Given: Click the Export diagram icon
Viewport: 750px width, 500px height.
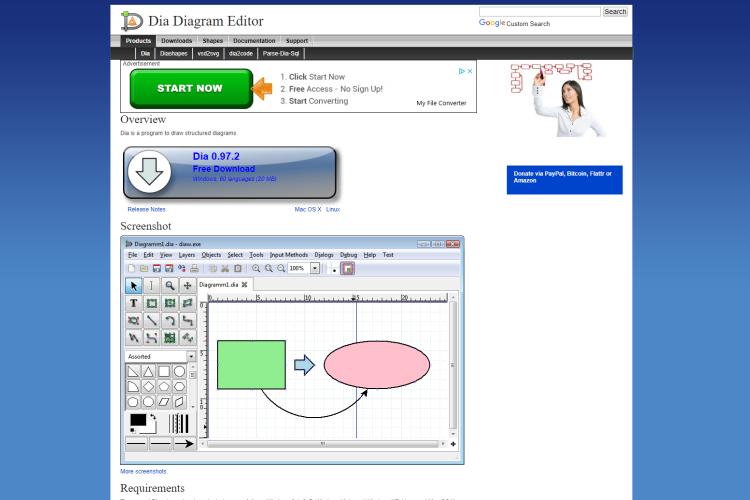Looking at the screenshot, I should [x=182, y=268].
